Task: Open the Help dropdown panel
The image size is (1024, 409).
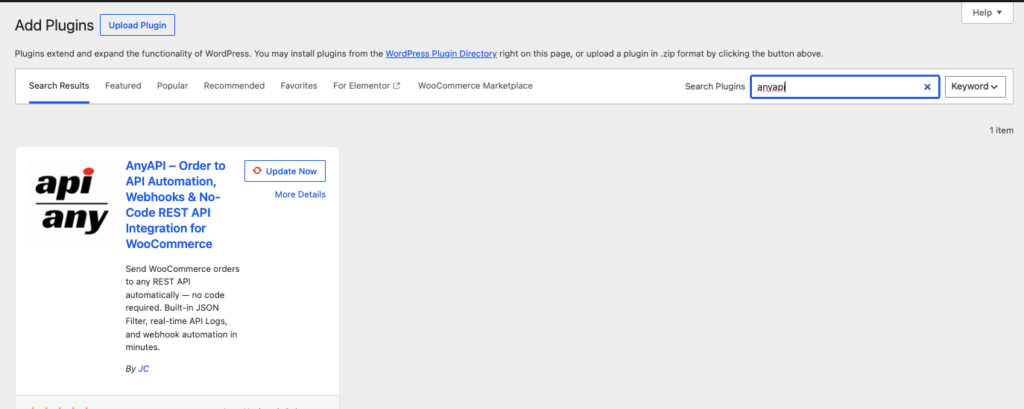Action: 987,12
